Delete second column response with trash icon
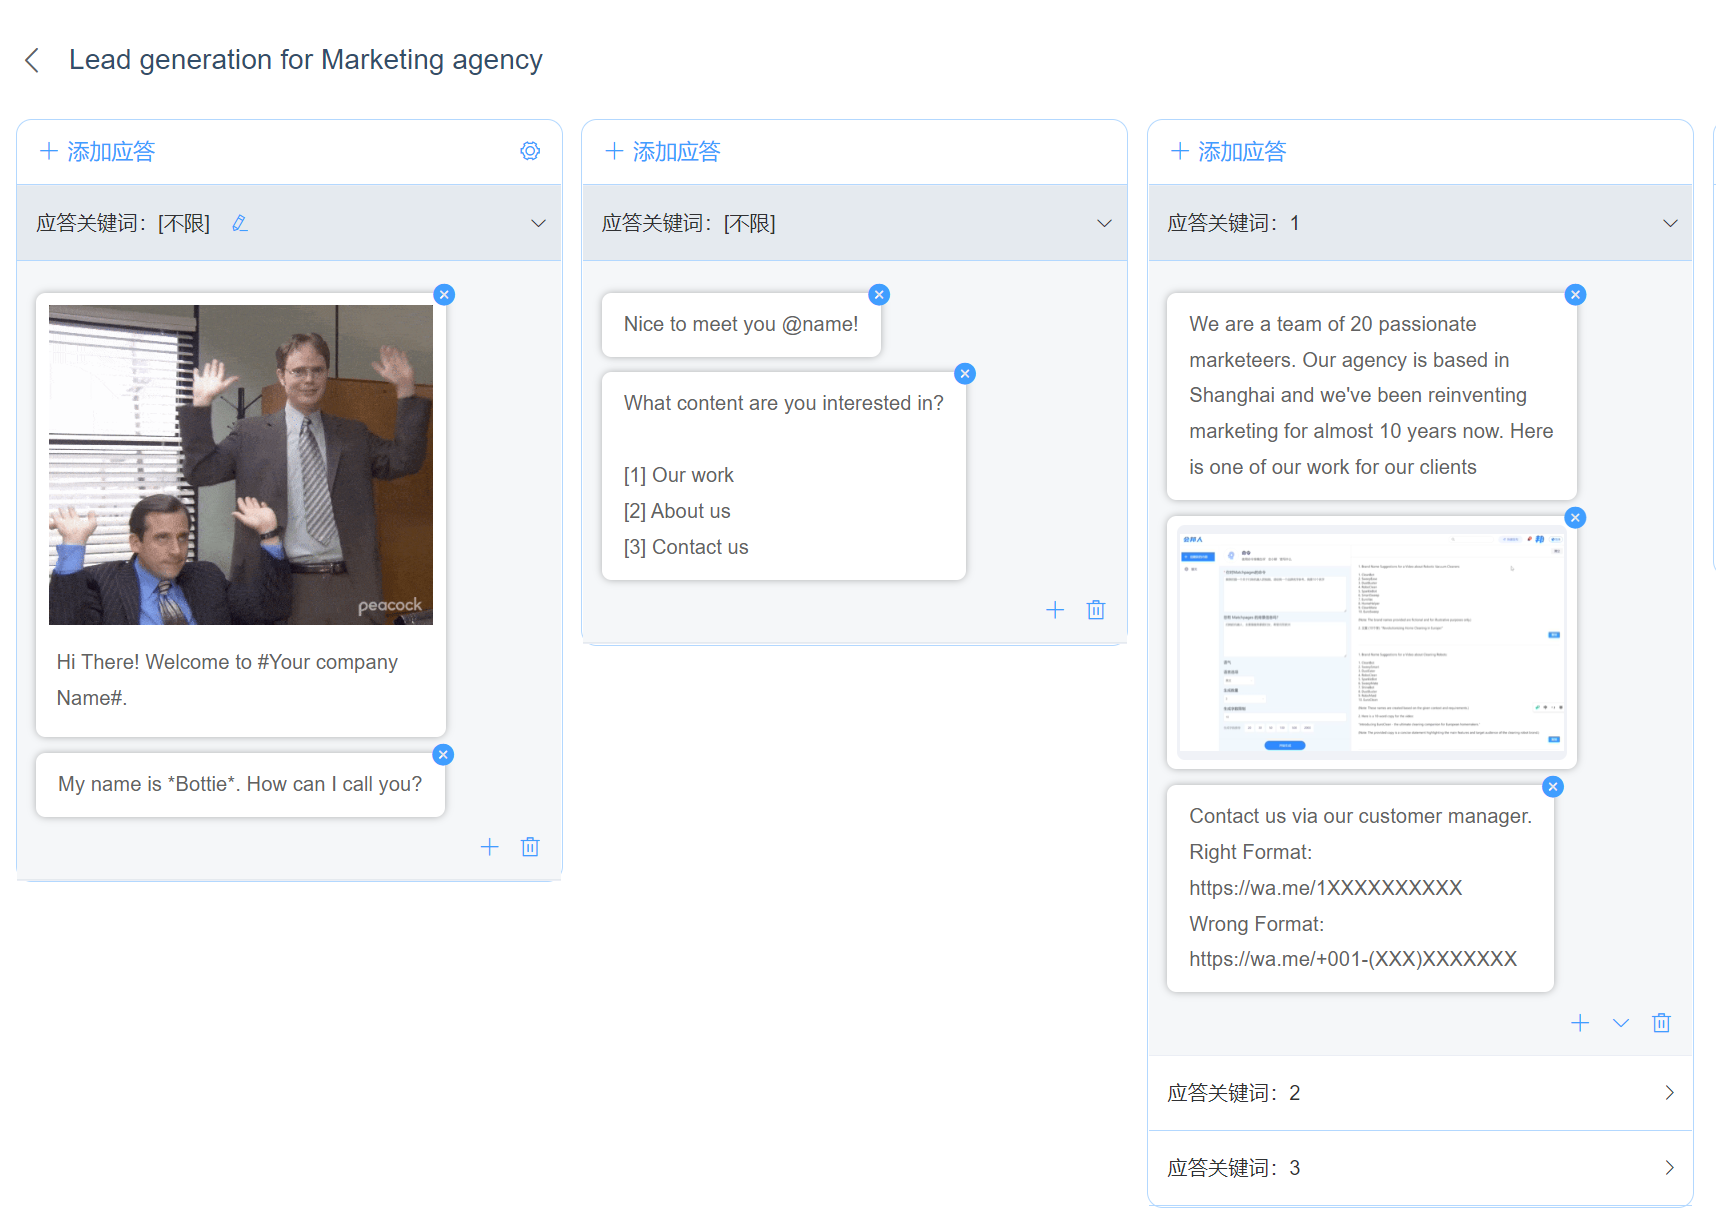The height and width of the screenshot is (1230, 1716). 1096,610
